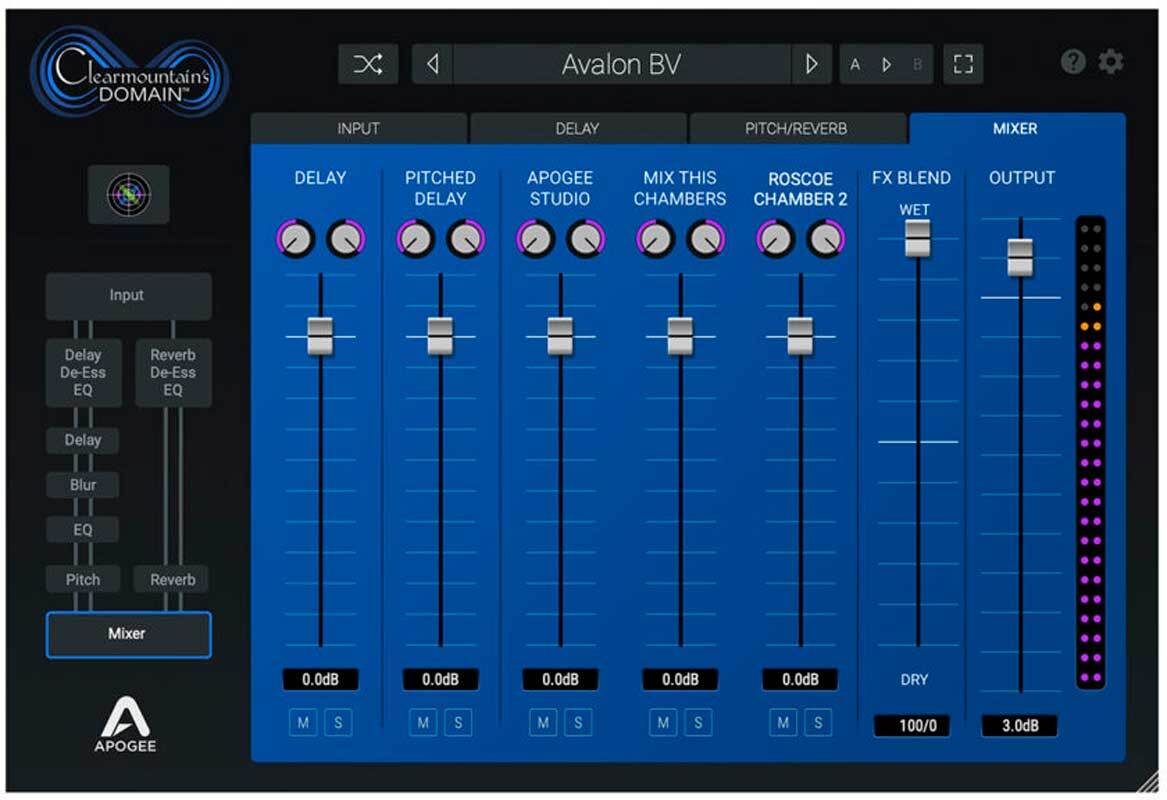Click the Apogee Studio channel fader handle

coord(560,336)
